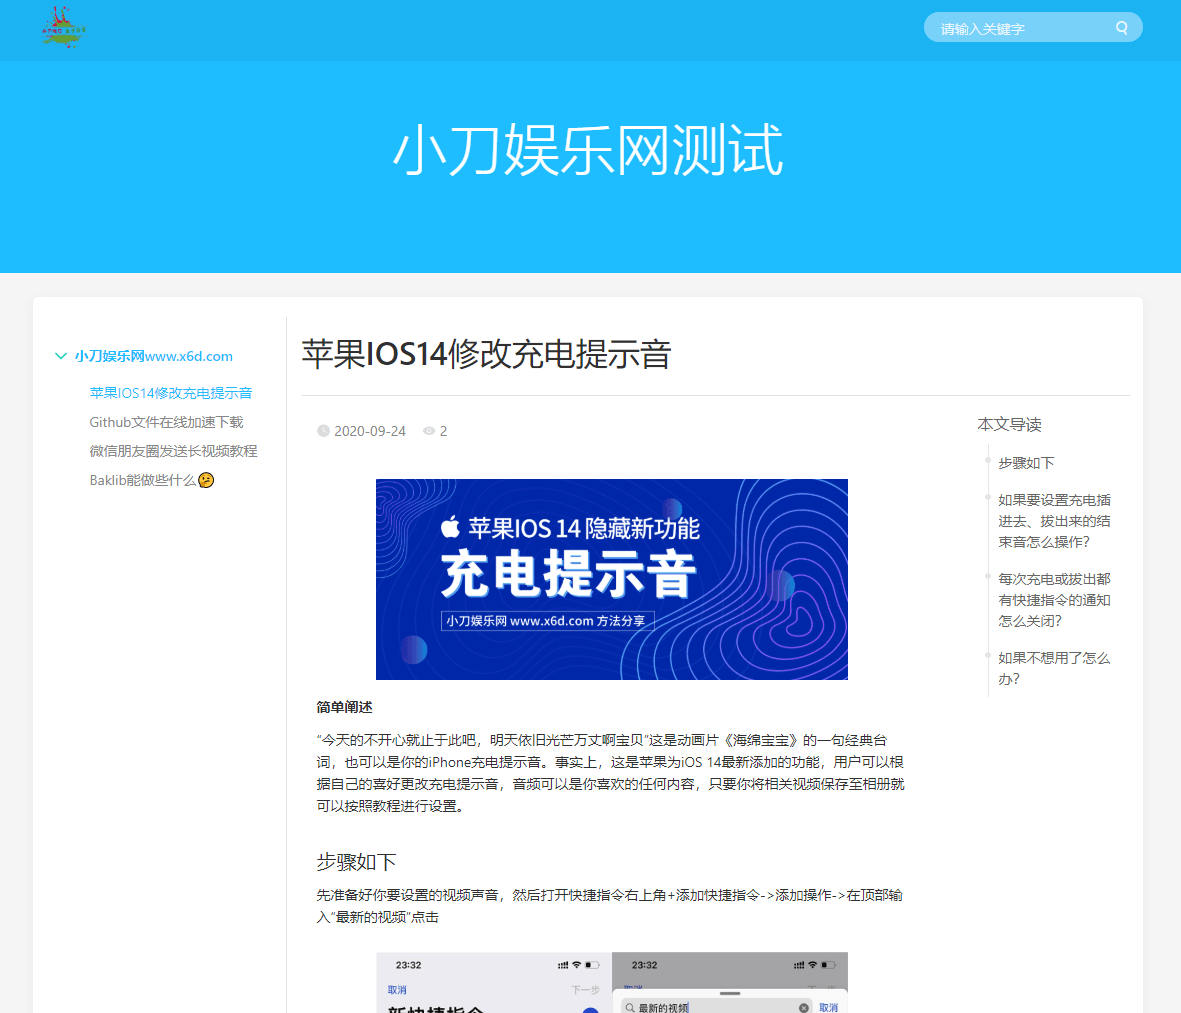Click the eye view-count icon
1181x1013 pixels.
pyautogui.click(x=429, y=431)
